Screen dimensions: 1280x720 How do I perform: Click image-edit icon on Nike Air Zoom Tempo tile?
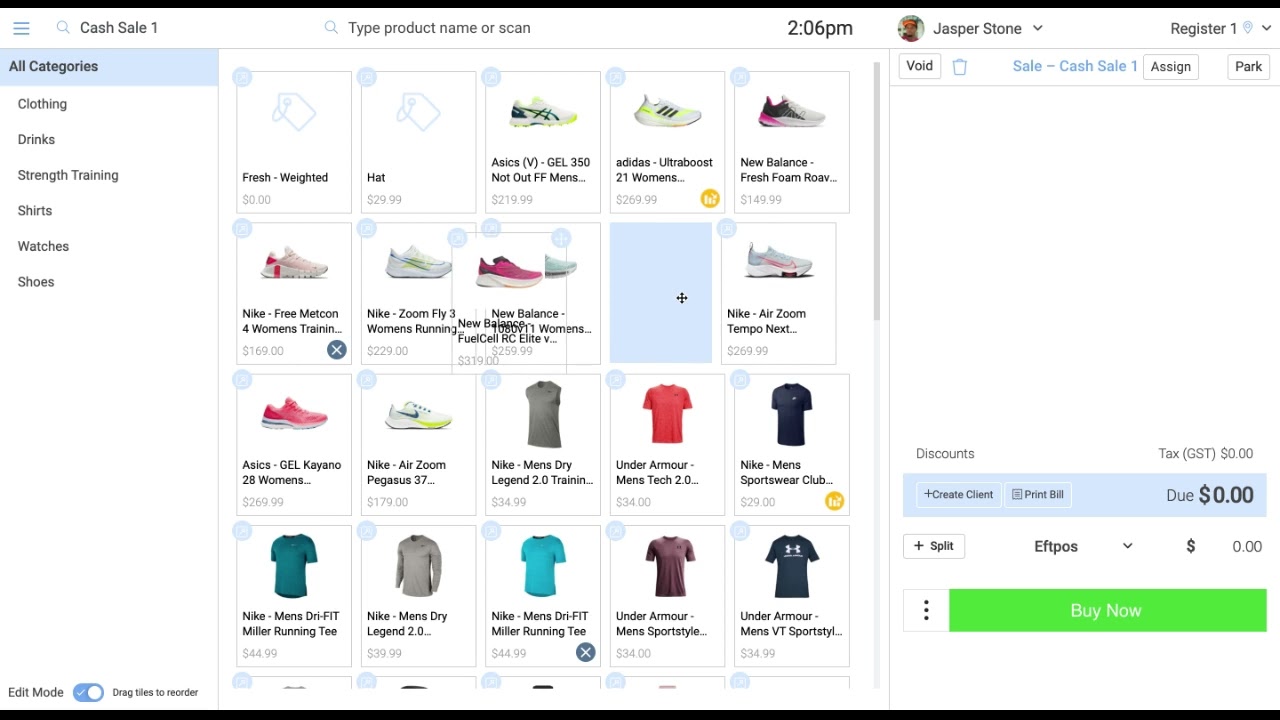click(727, 229)
